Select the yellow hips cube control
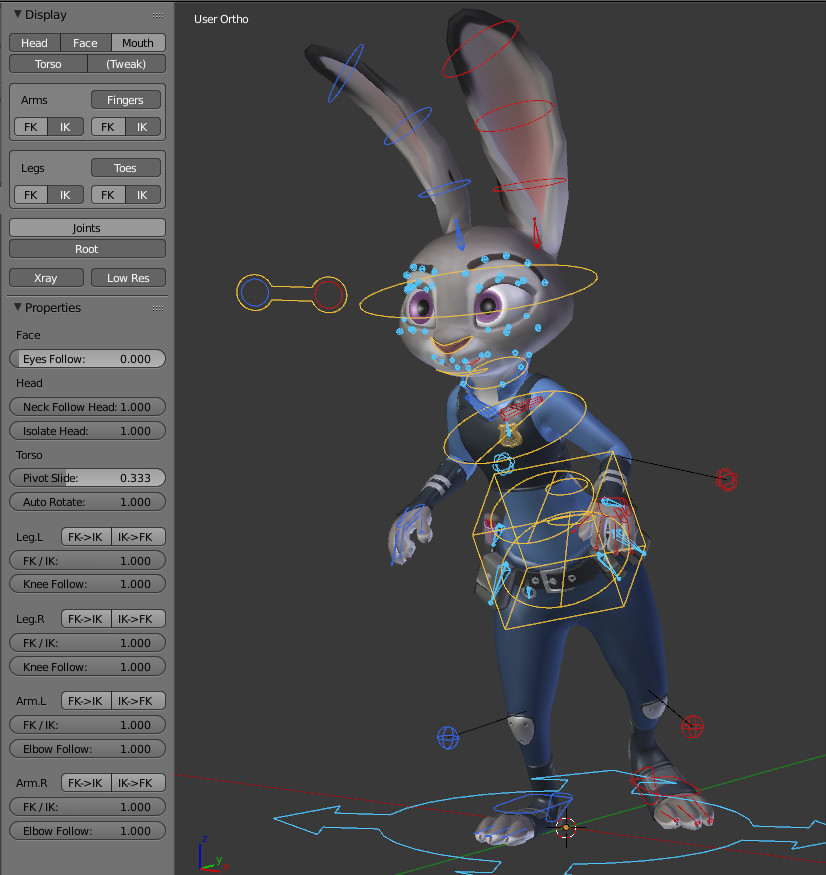The height and width of the screenshot is (875, 826). 558,540
